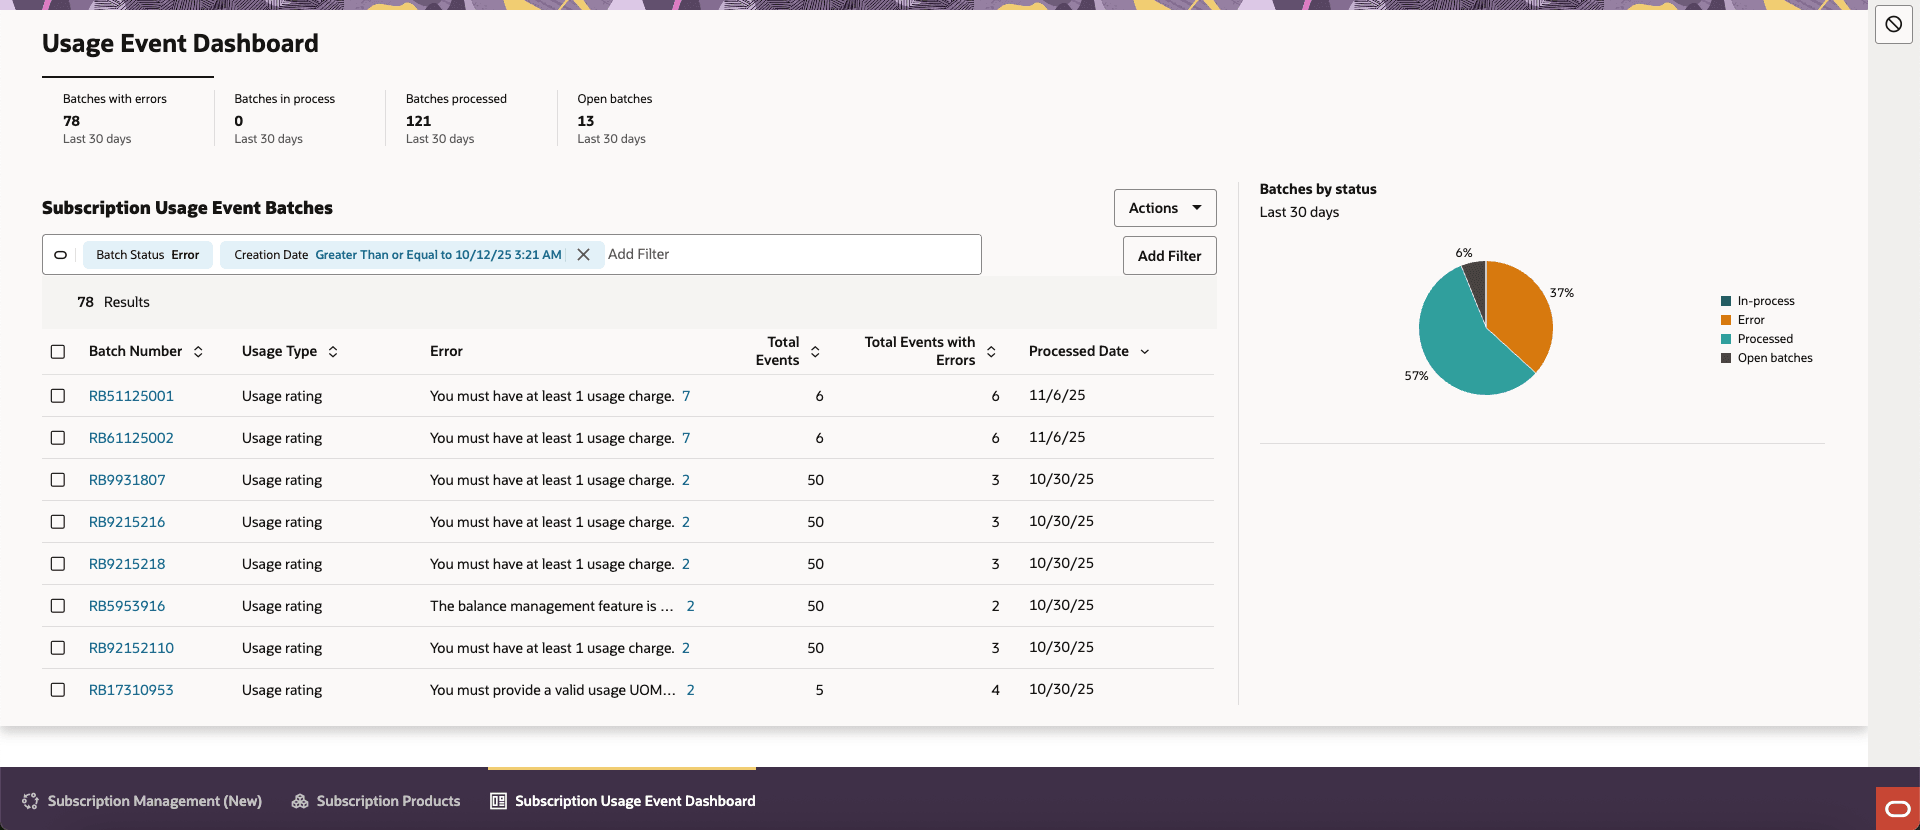Check the row for RB92152110
This screenshot has height=830, width=1920.
58,648
